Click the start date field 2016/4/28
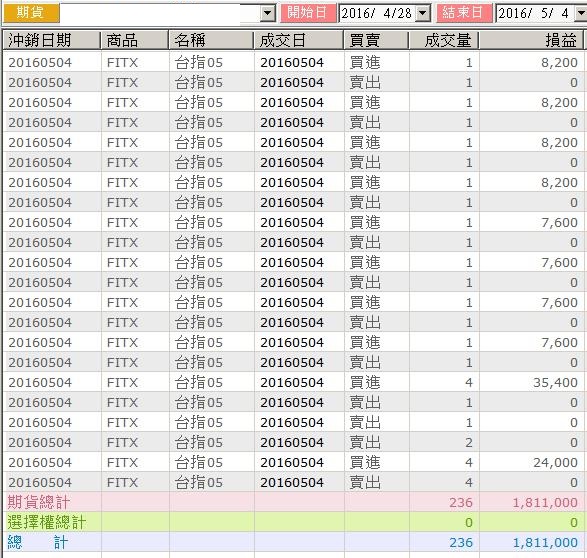 coord(378,13)
